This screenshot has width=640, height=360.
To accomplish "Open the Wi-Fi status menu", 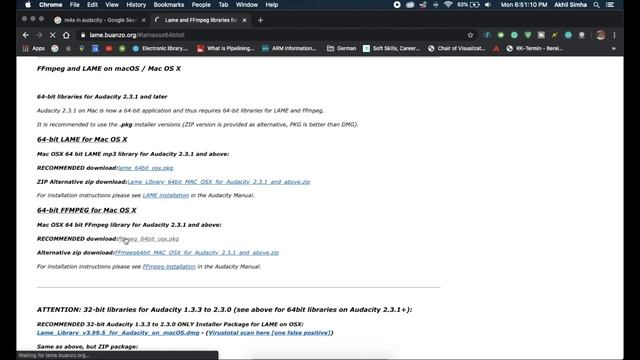I will pos(448,5).
